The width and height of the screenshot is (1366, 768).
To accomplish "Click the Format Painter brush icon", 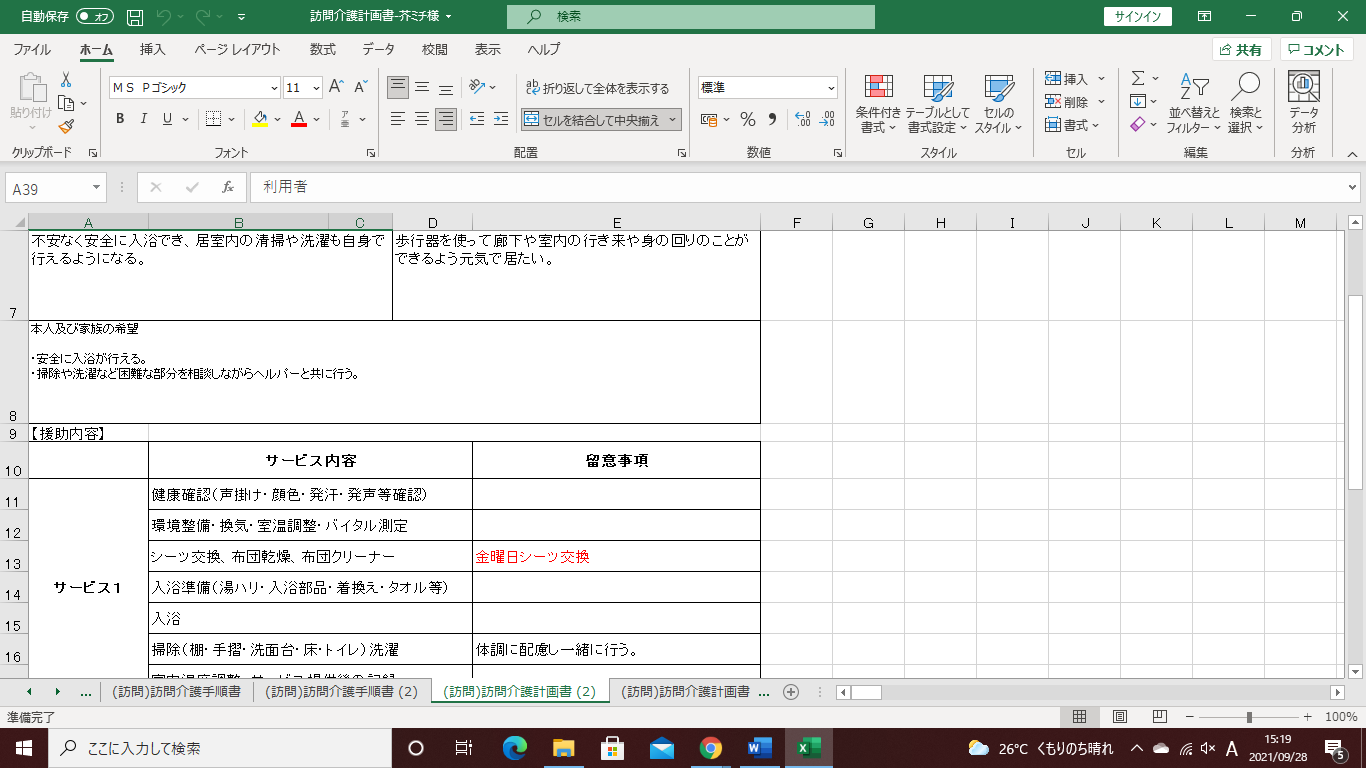I will [66, 127].
